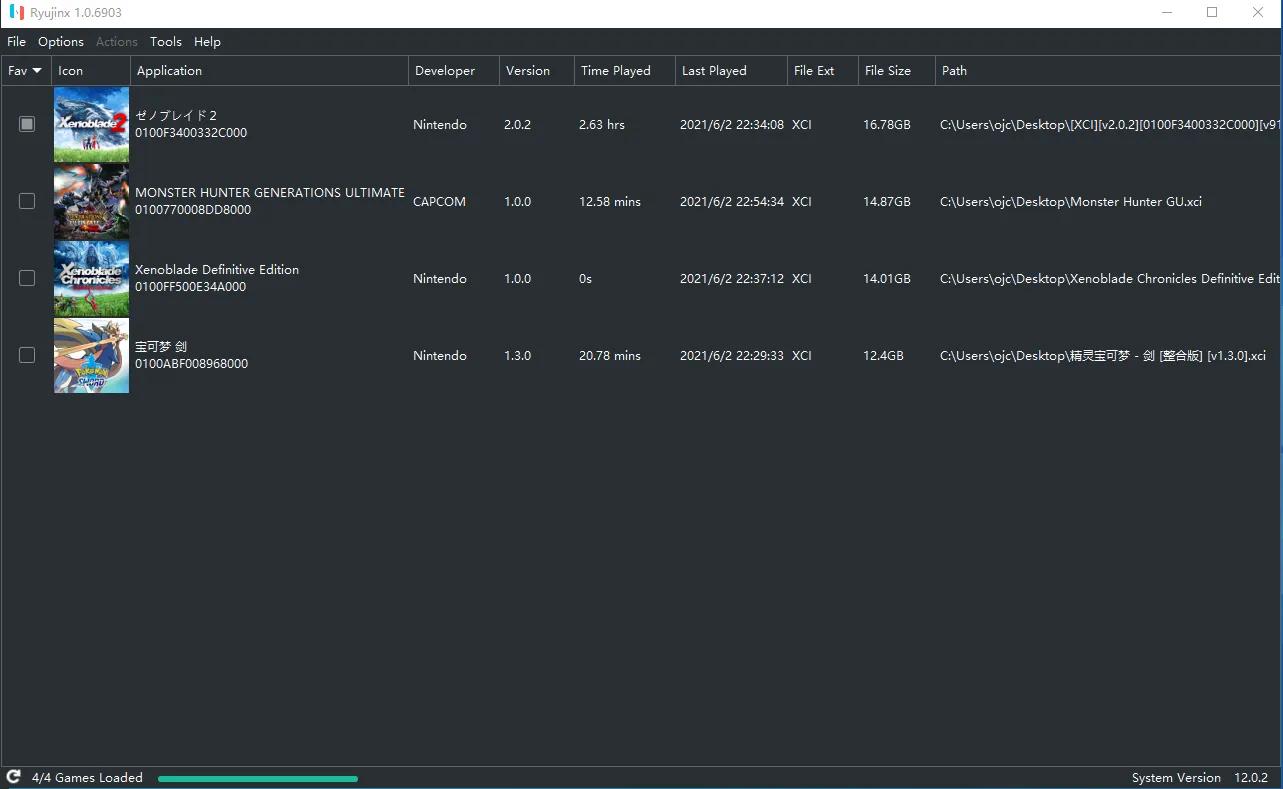Viewport: 1283px width, 789px height.
Task: Minimize the Ryujinx window
Action: tap(1167, 13)
